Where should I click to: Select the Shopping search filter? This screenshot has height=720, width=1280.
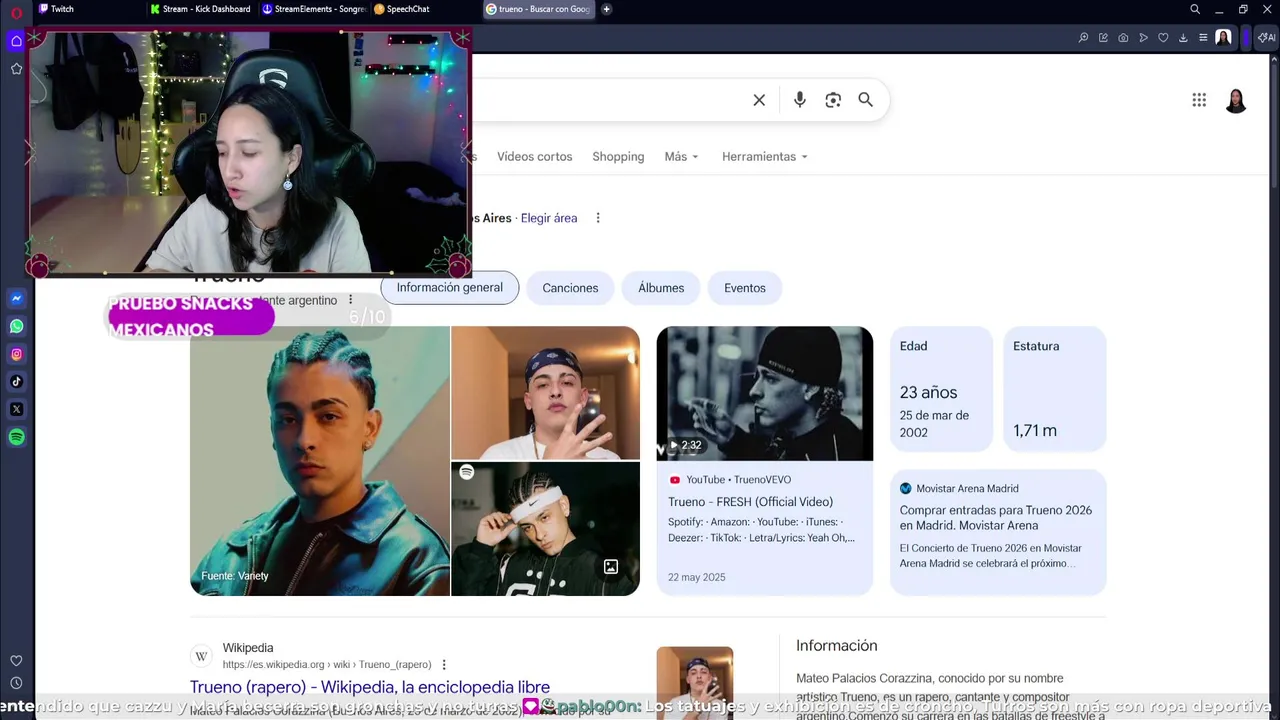coord(618,157)
